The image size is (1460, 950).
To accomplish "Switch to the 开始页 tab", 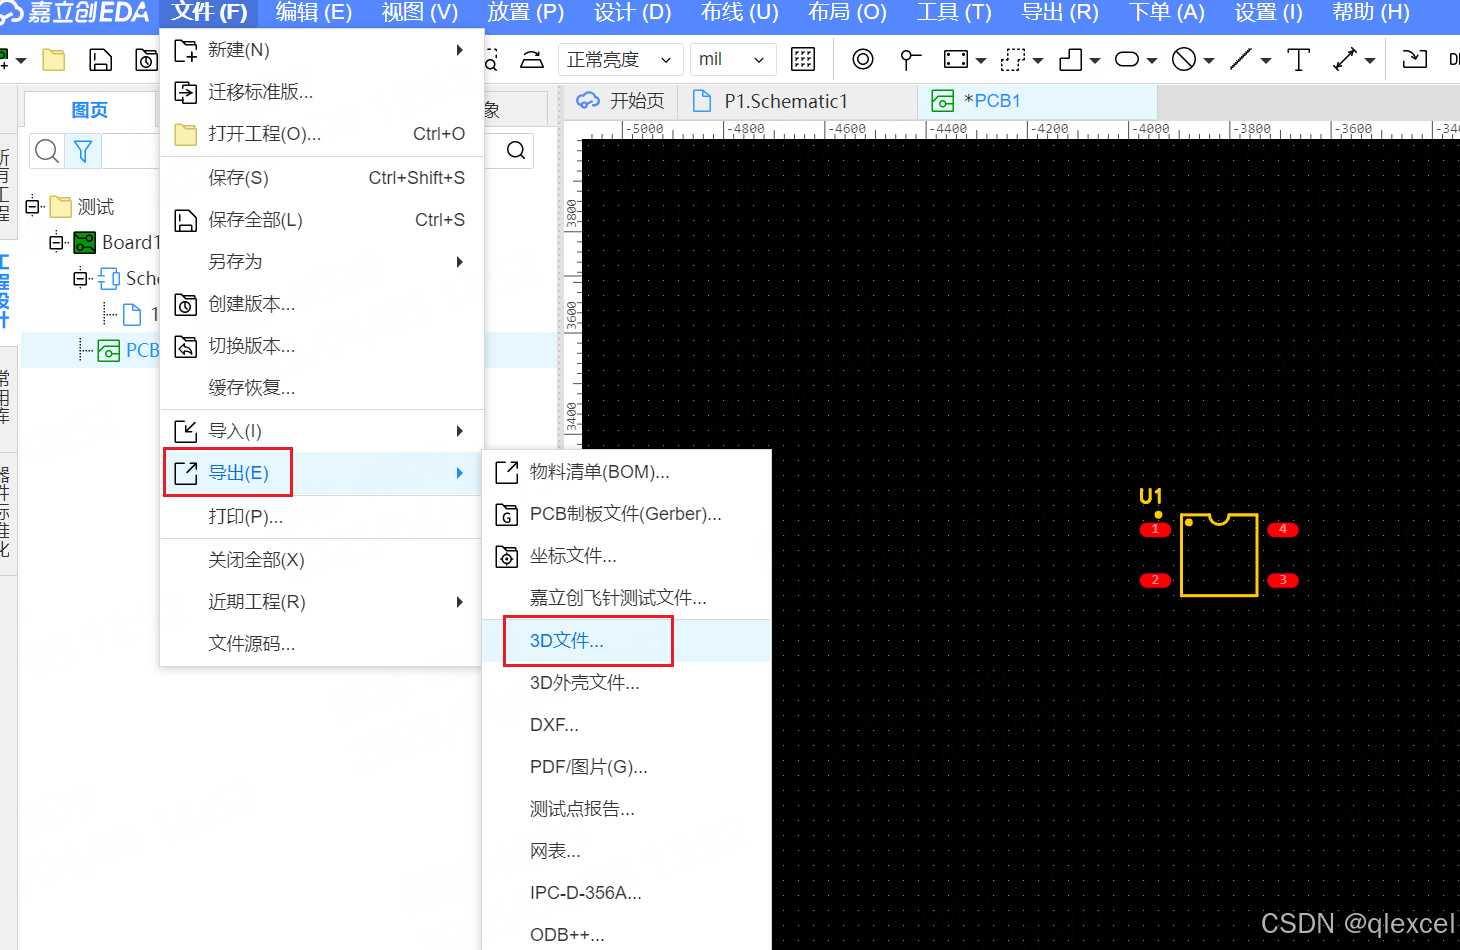I will coord(621,101).
